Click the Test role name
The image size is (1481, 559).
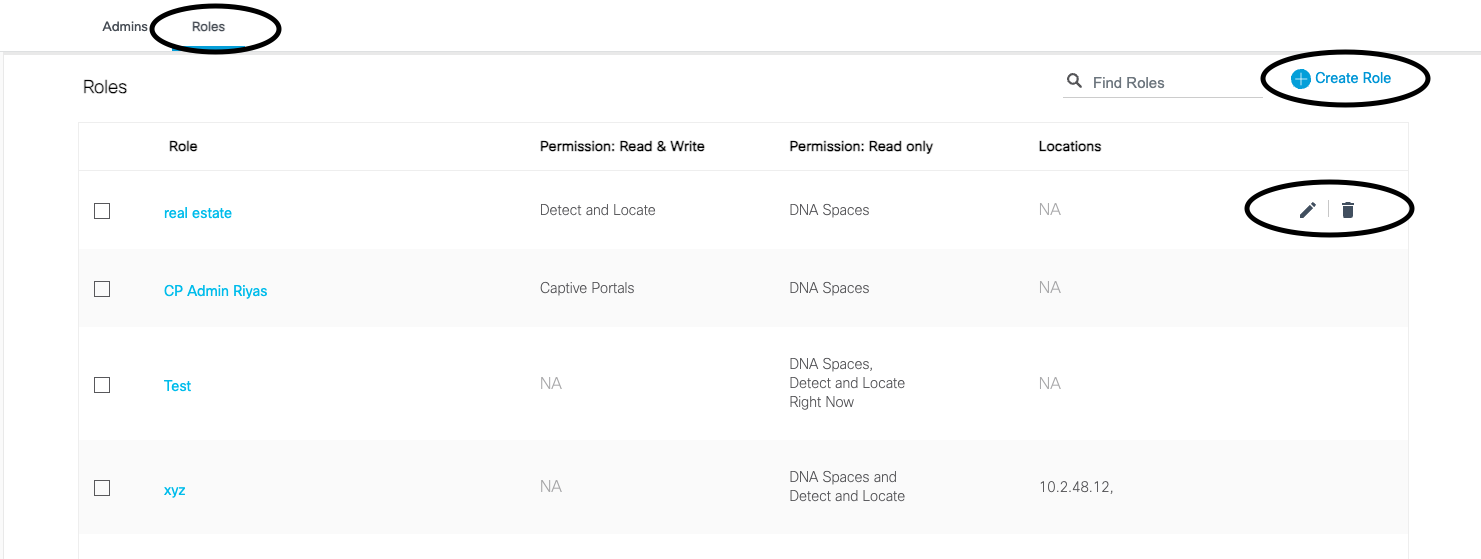[178, 386]
